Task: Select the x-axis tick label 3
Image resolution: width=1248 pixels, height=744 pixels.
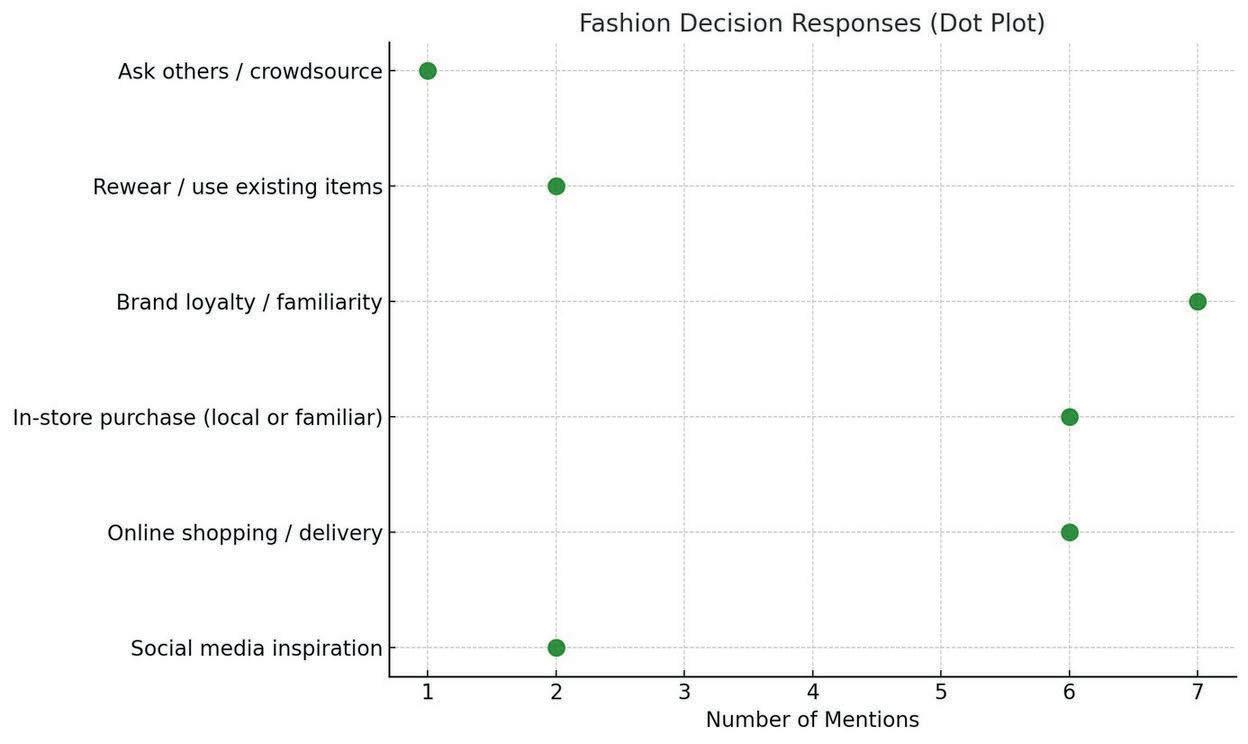Action: pos(684,691)
